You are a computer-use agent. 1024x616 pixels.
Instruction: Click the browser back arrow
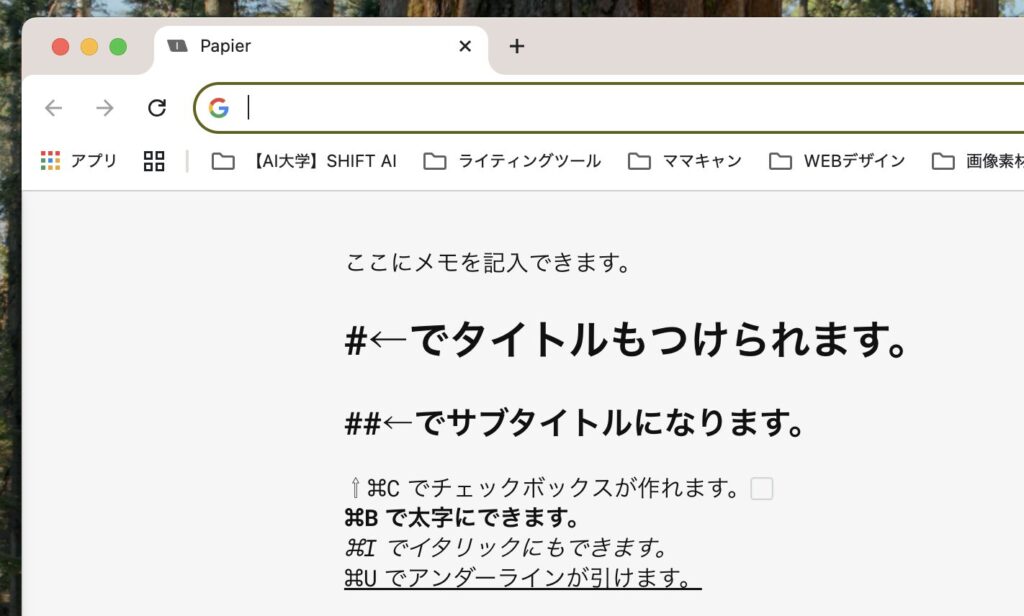point(54,108)
